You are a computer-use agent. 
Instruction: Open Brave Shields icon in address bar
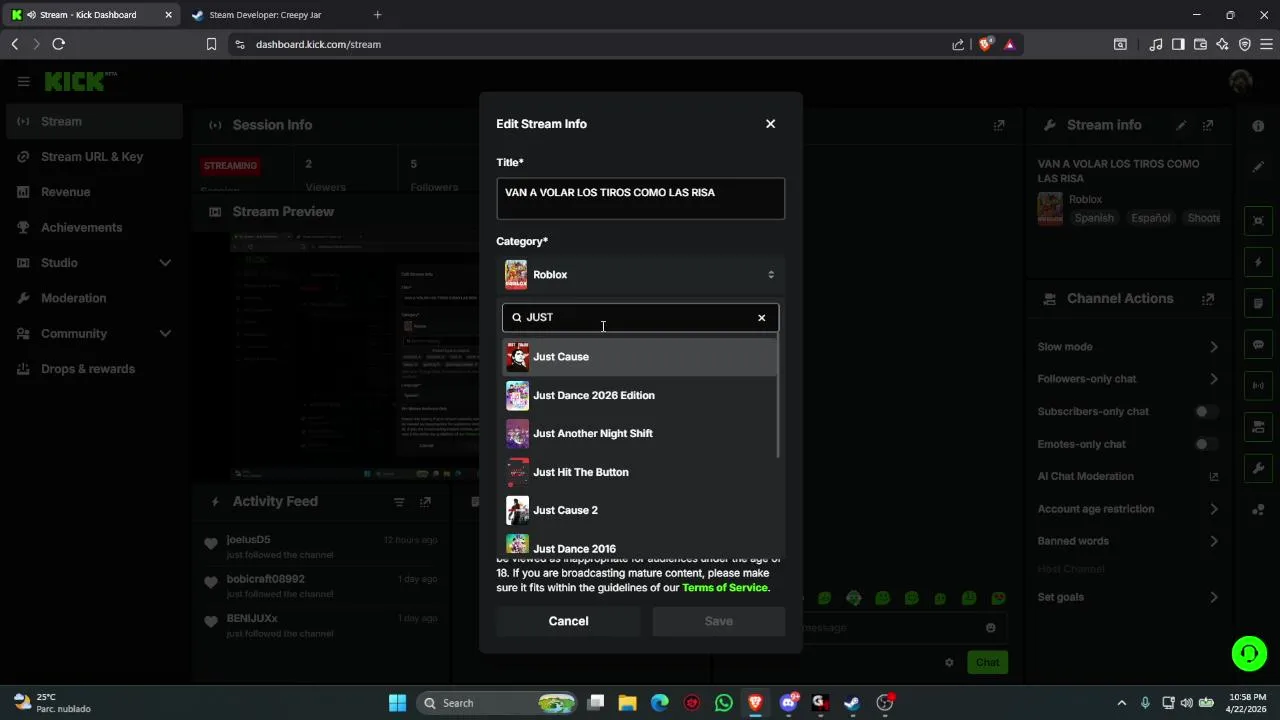coord(985,44)
